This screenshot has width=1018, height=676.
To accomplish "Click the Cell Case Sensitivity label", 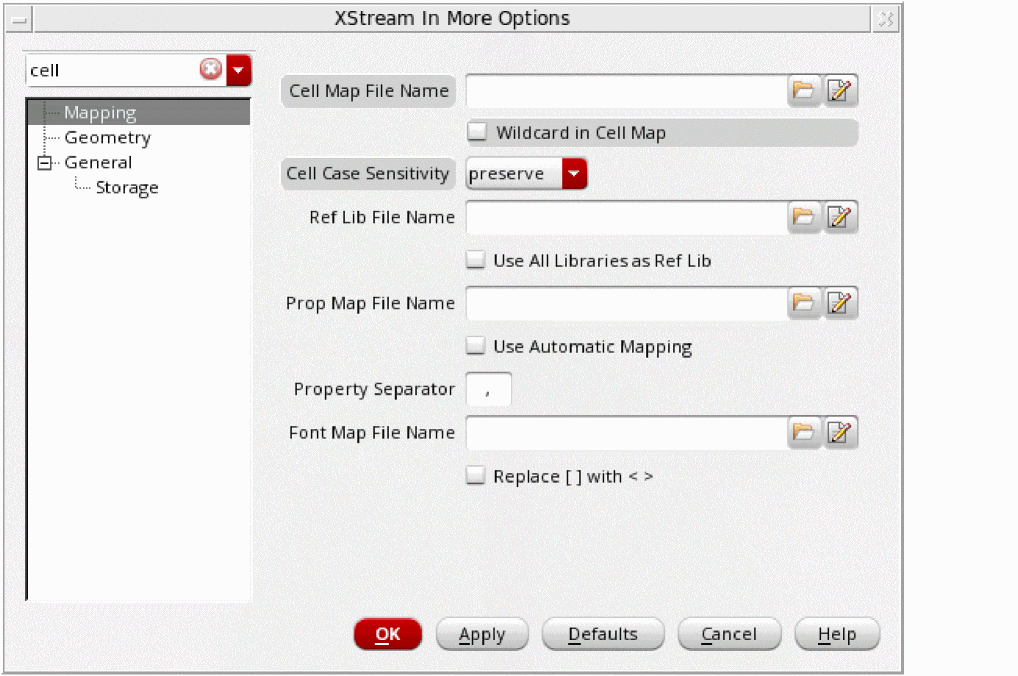I will coord(368,173).
